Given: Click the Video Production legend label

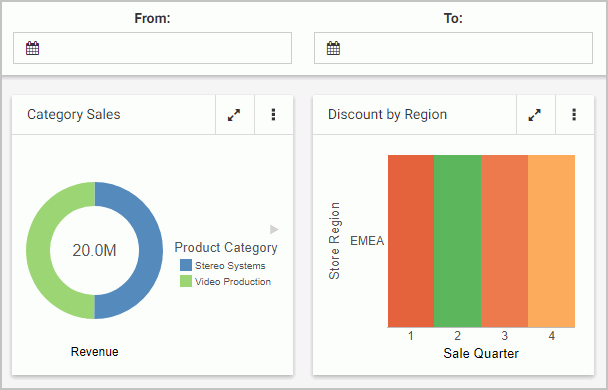Looking at the screenshot, I should tap(233, 281).
